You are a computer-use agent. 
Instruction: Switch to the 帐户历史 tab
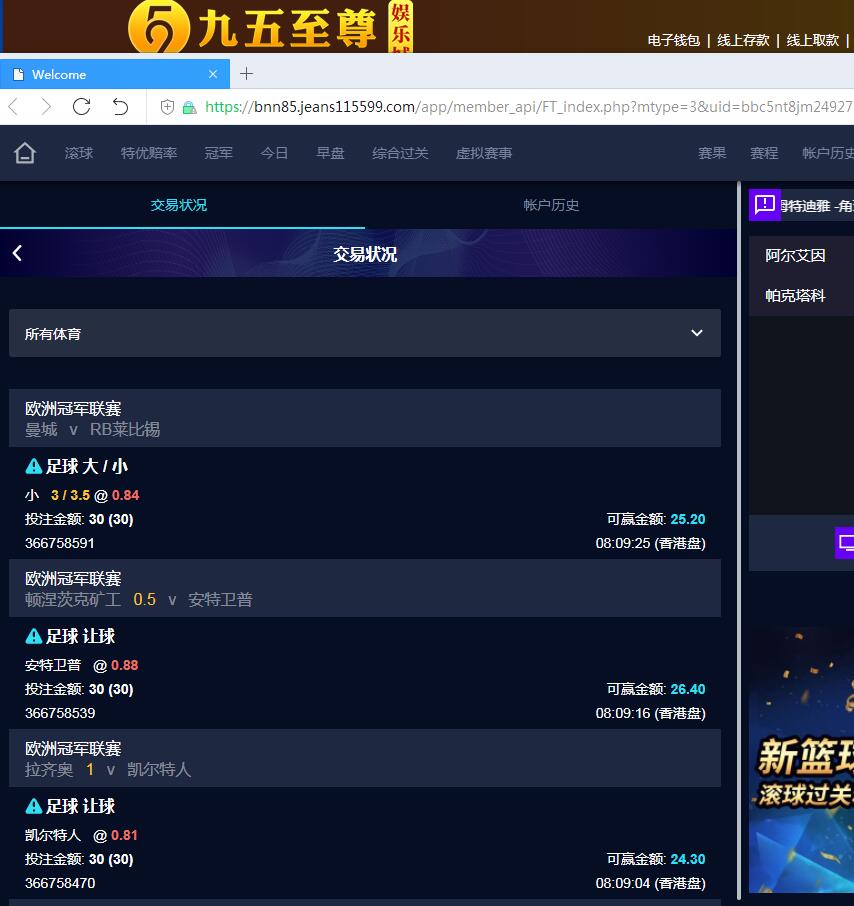tap(551, 205)
